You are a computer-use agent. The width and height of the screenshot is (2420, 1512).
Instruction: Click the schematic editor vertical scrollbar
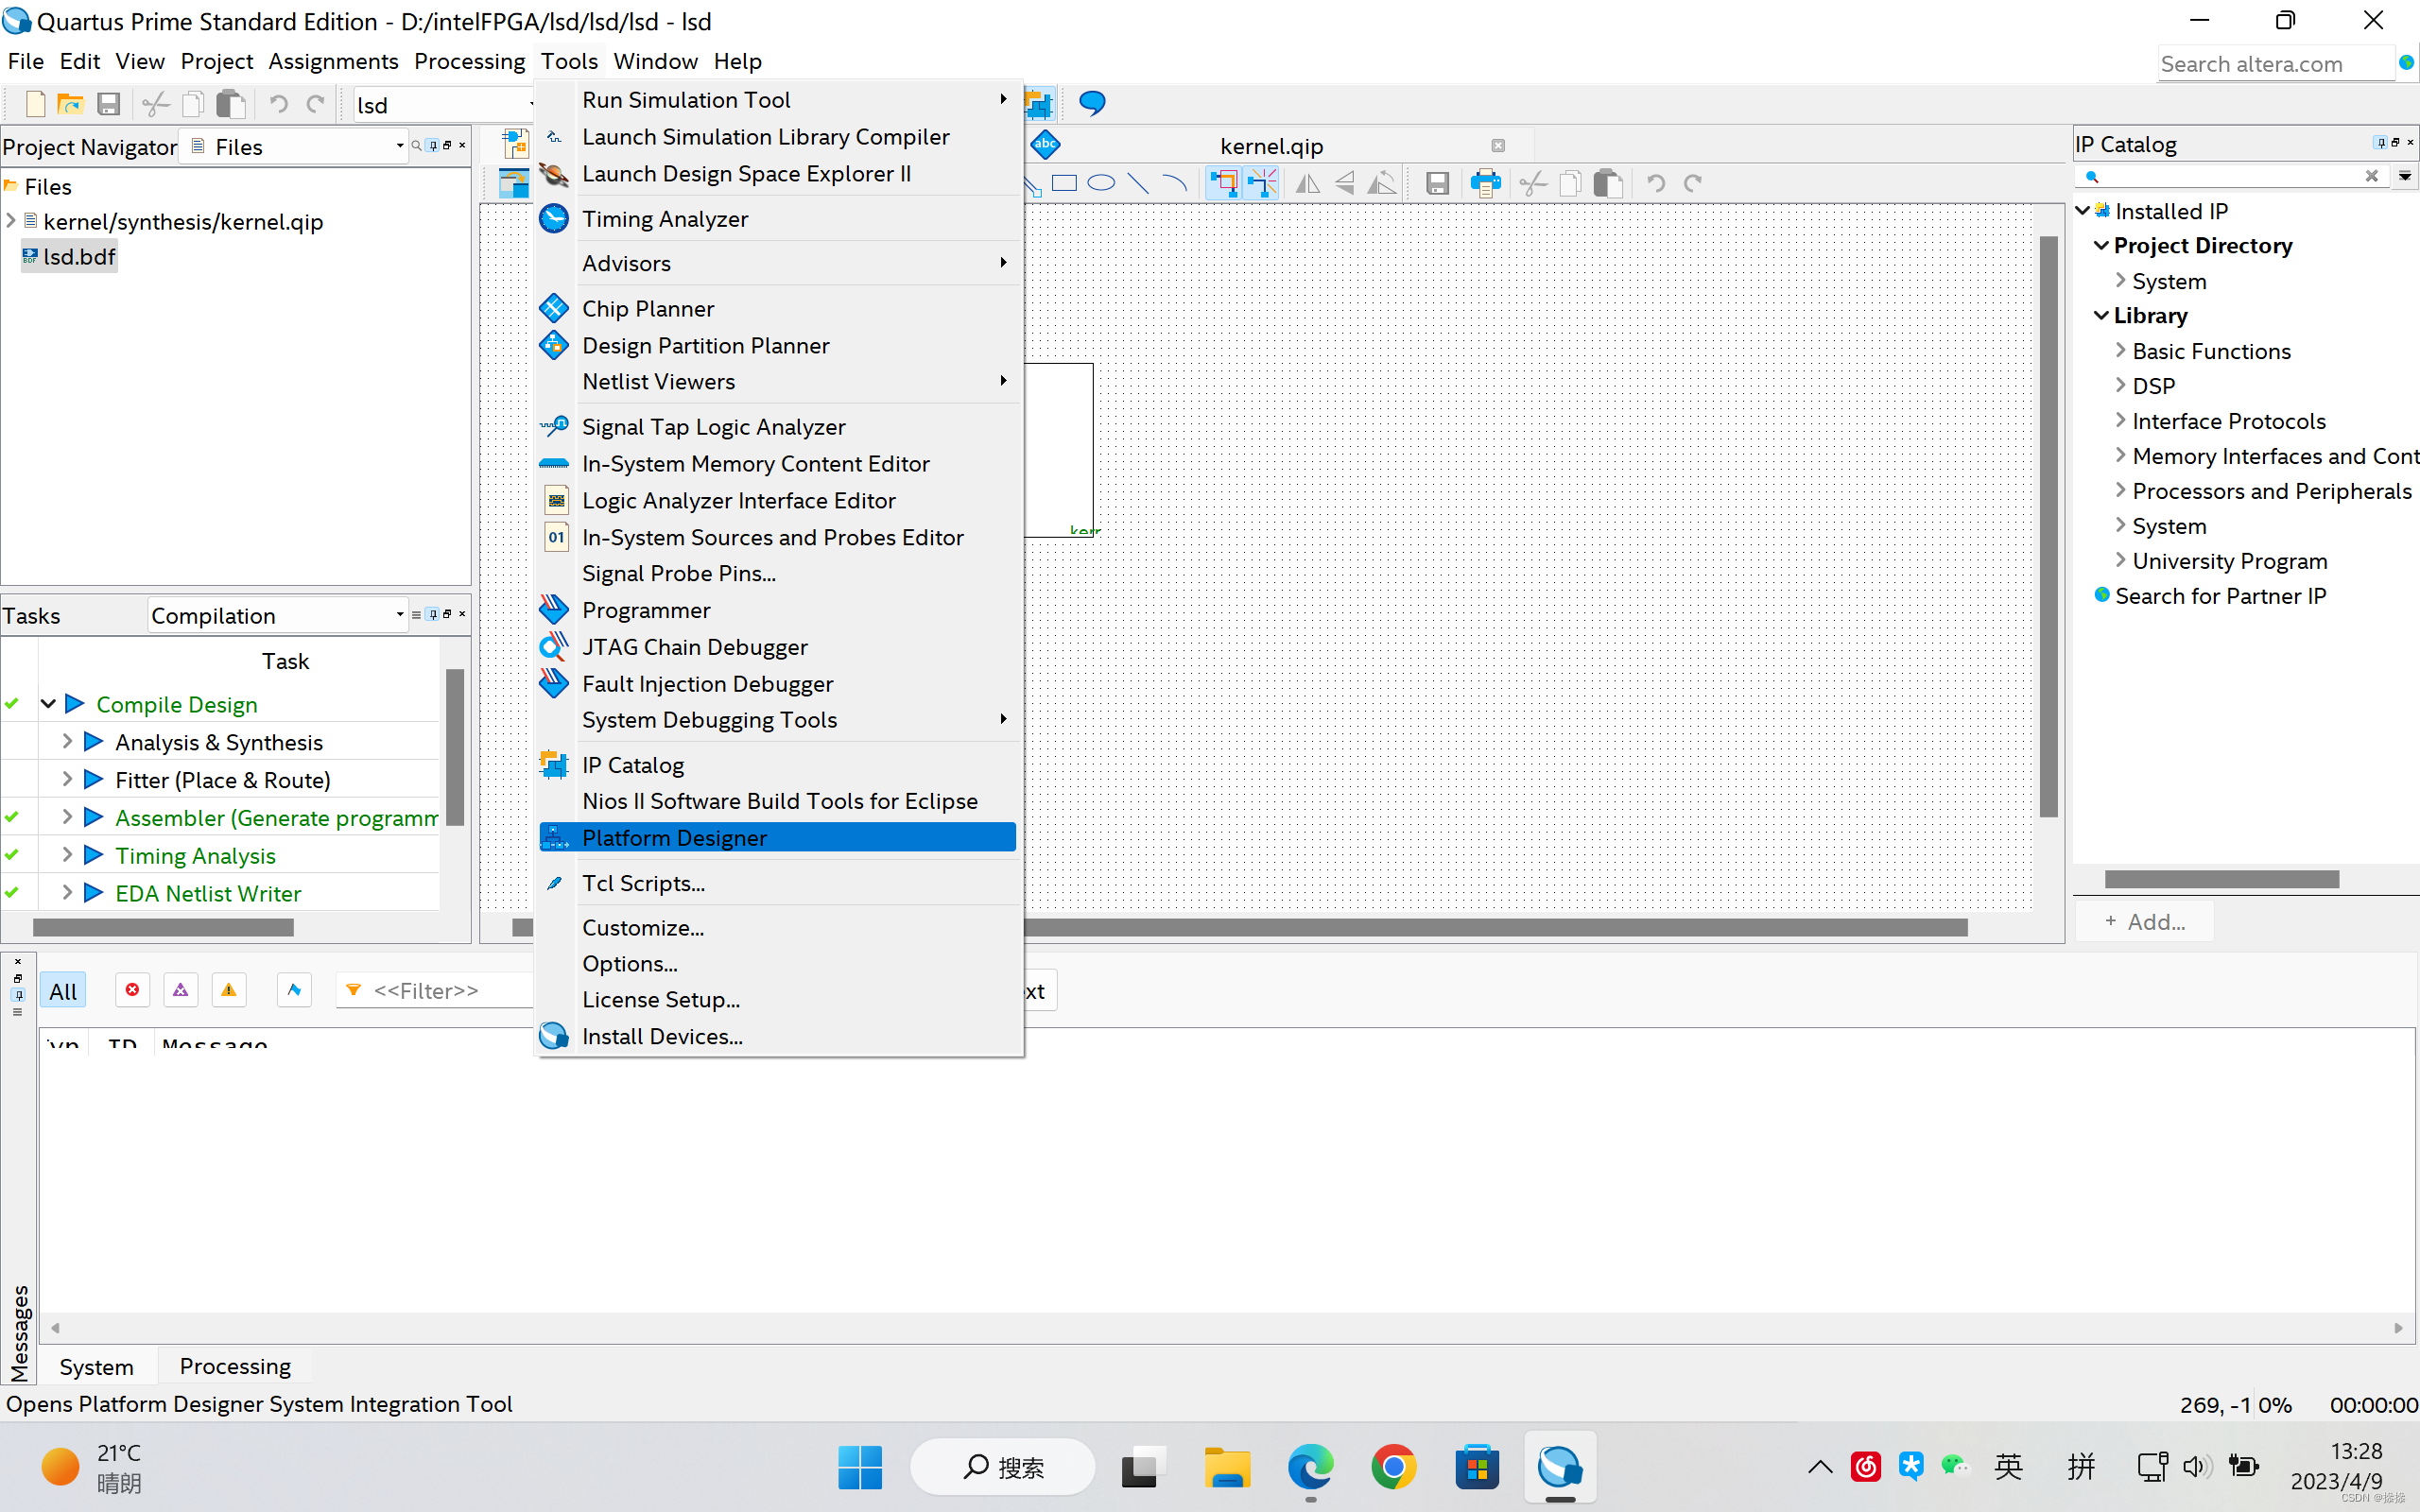point(2048,526)
